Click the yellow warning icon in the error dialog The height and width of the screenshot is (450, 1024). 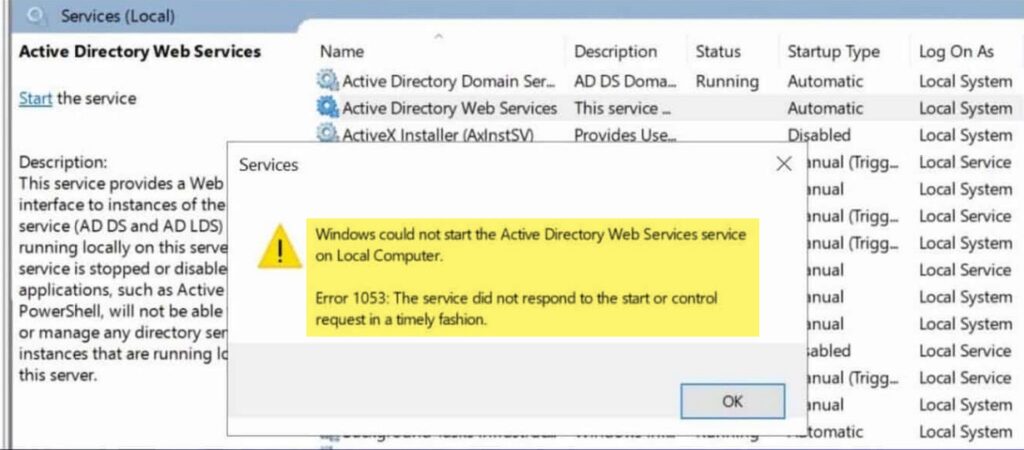click(x=280, y=248)
